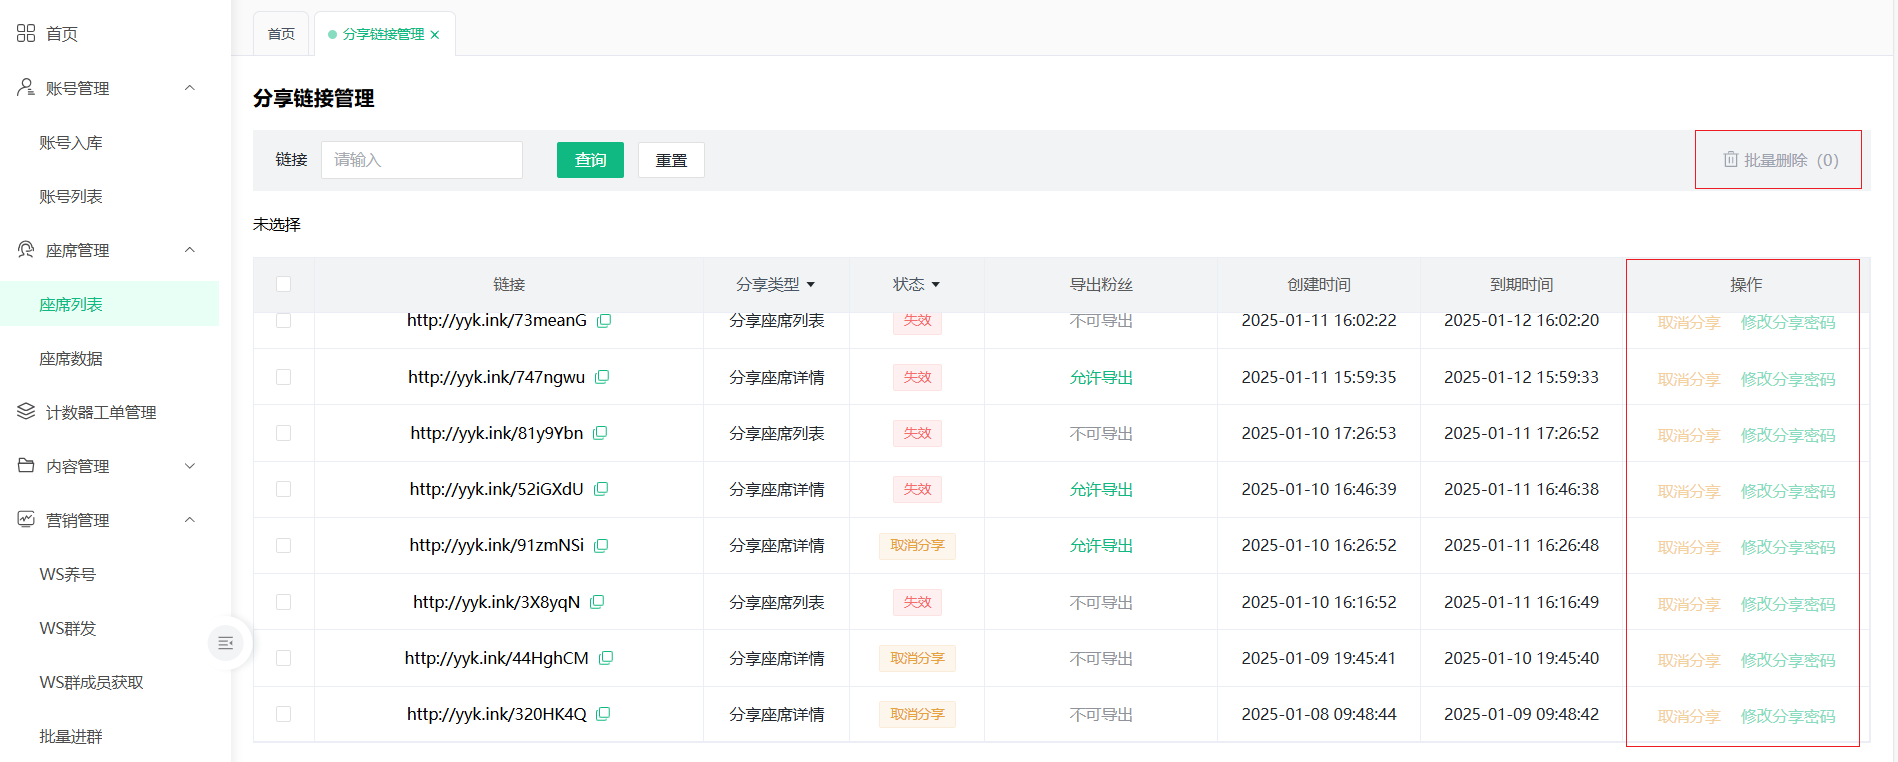The width and height of the screenshot is (1898, 762).
Task: Collapse the sidebar with the menu fold icon
Action: [226, 643]
